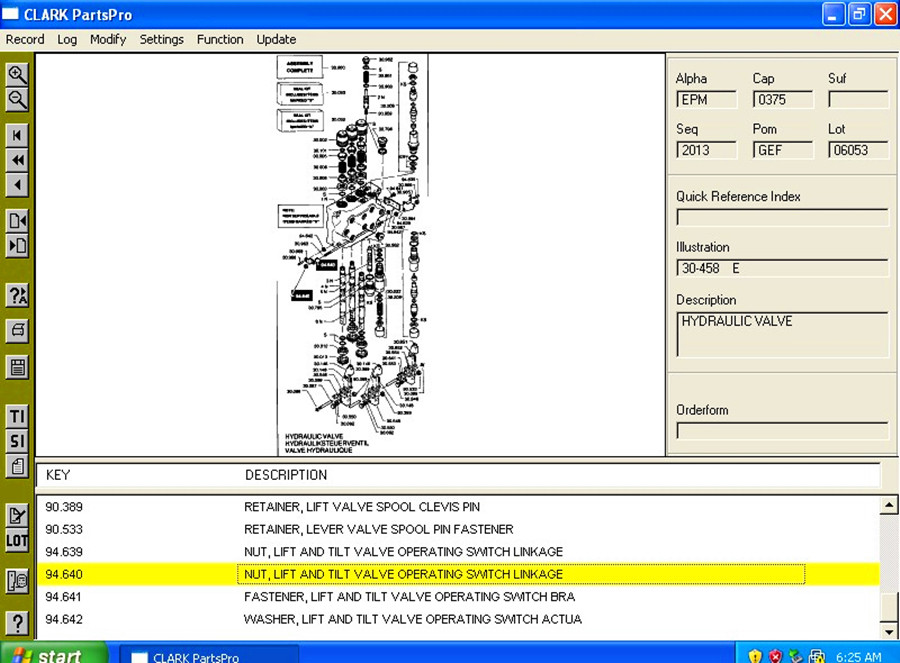The height and width of the screenshot is (663, 900).
Task: Click the Illustration field showing 30-458 E
Action: click(782, 268)
